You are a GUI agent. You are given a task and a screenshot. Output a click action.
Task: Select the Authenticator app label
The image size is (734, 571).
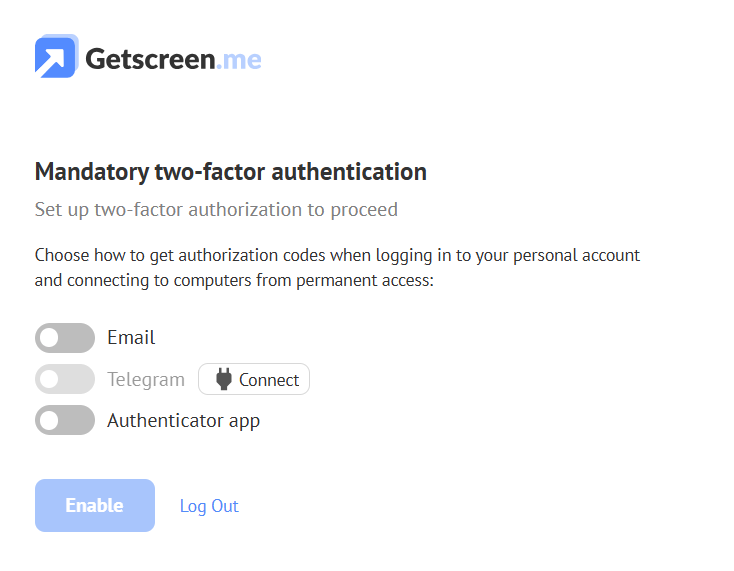click(x=183, y=421)
